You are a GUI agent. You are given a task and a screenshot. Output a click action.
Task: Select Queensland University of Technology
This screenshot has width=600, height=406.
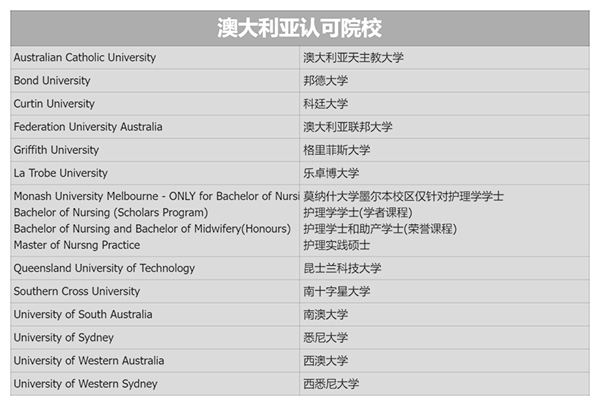(104, 268)
